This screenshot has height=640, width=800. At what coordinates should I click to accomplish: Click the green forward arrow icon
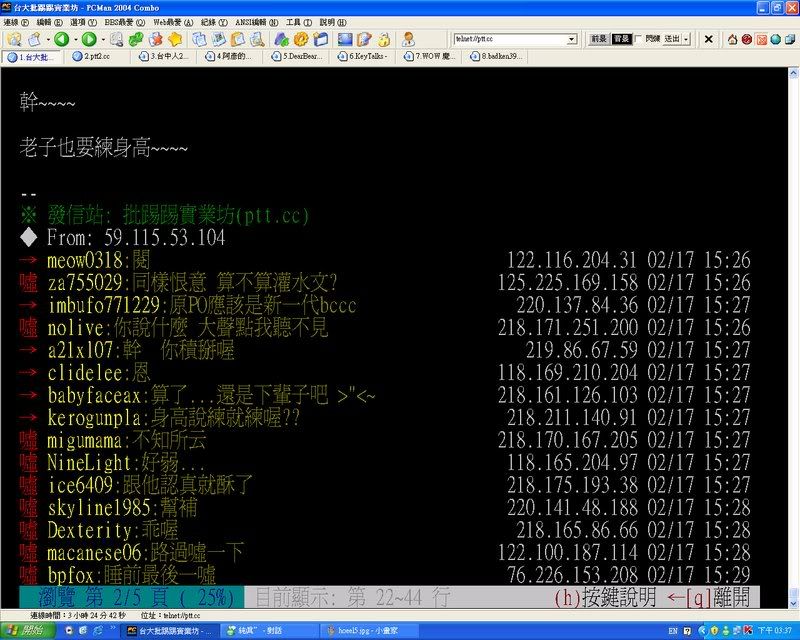coord(87,39)
